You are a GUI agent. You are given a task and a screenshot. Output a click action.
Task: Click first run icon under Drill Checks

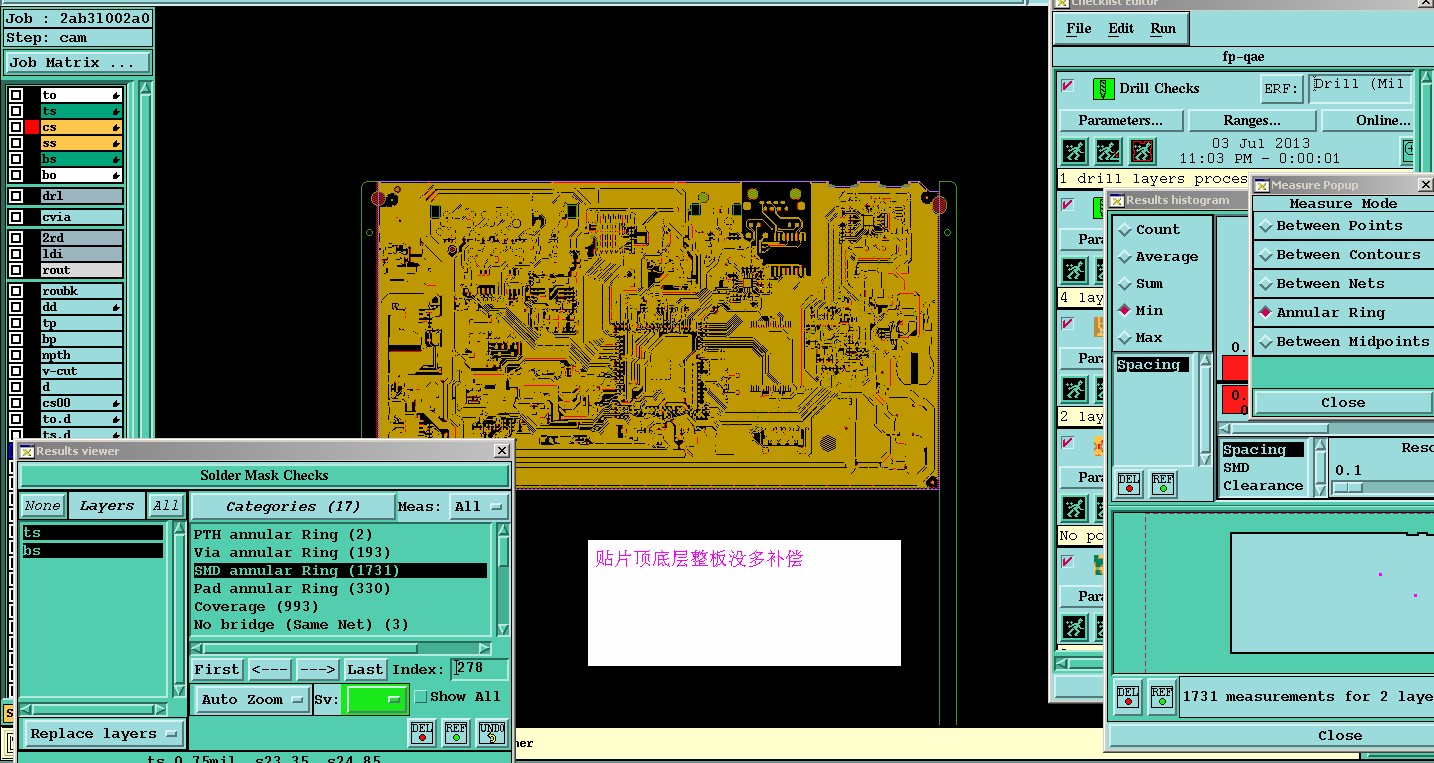click(1074, 151)
